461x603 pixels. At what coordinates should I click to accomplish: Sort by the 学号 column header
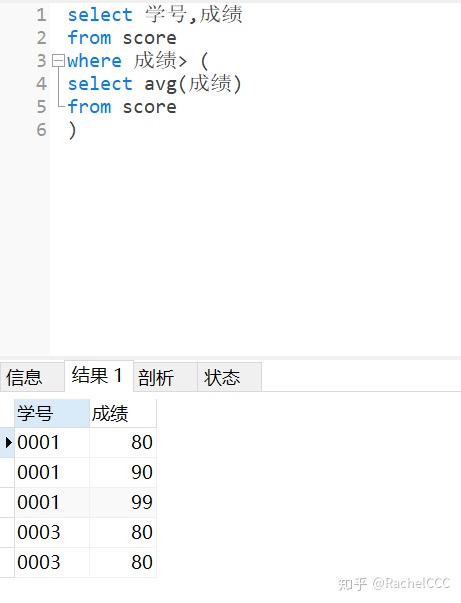point(52,413)
